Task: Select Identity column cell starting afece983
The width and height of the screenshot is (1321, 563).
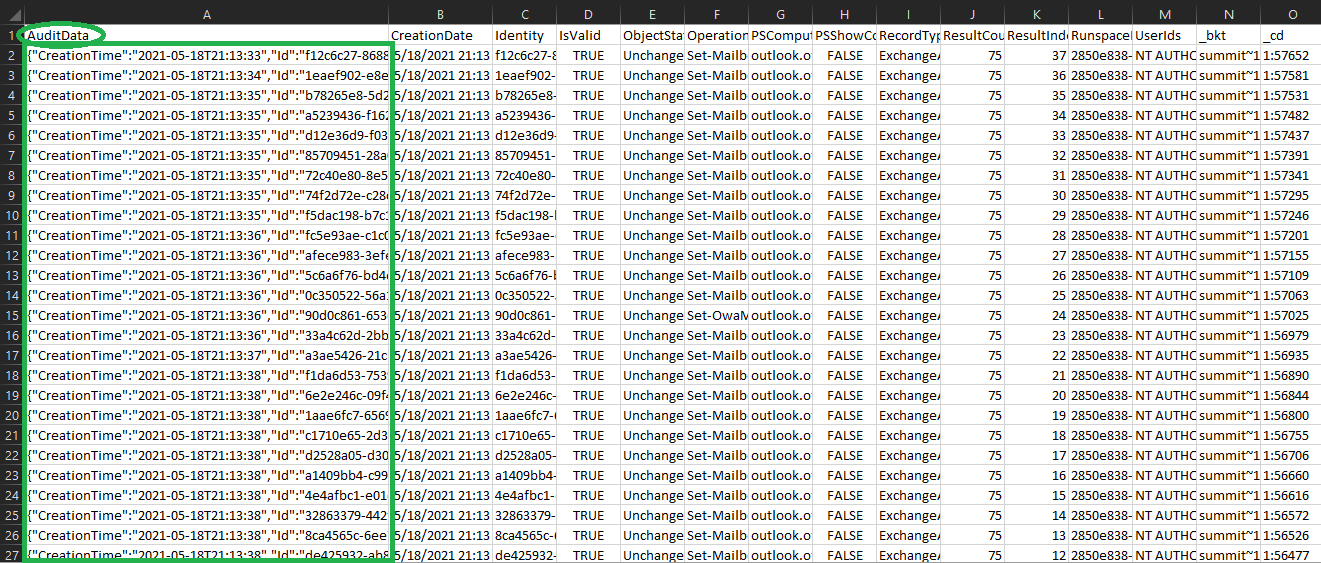Action: (524, 255)
